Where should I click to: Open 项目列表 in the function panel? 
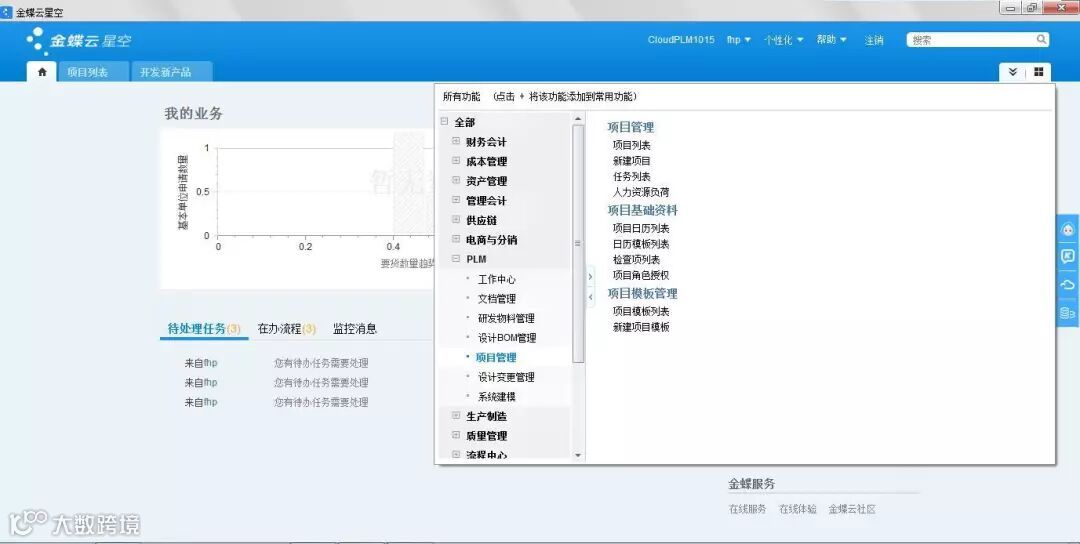[632, 145]
